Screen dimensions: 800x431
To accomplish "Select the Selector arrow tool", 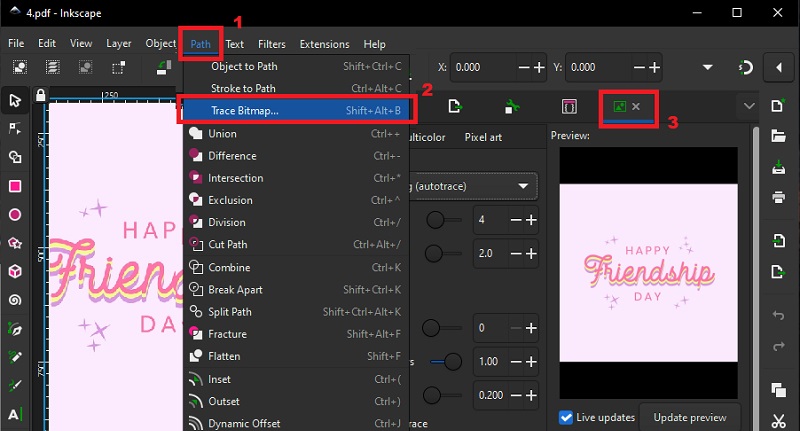I will coord(15,100).
